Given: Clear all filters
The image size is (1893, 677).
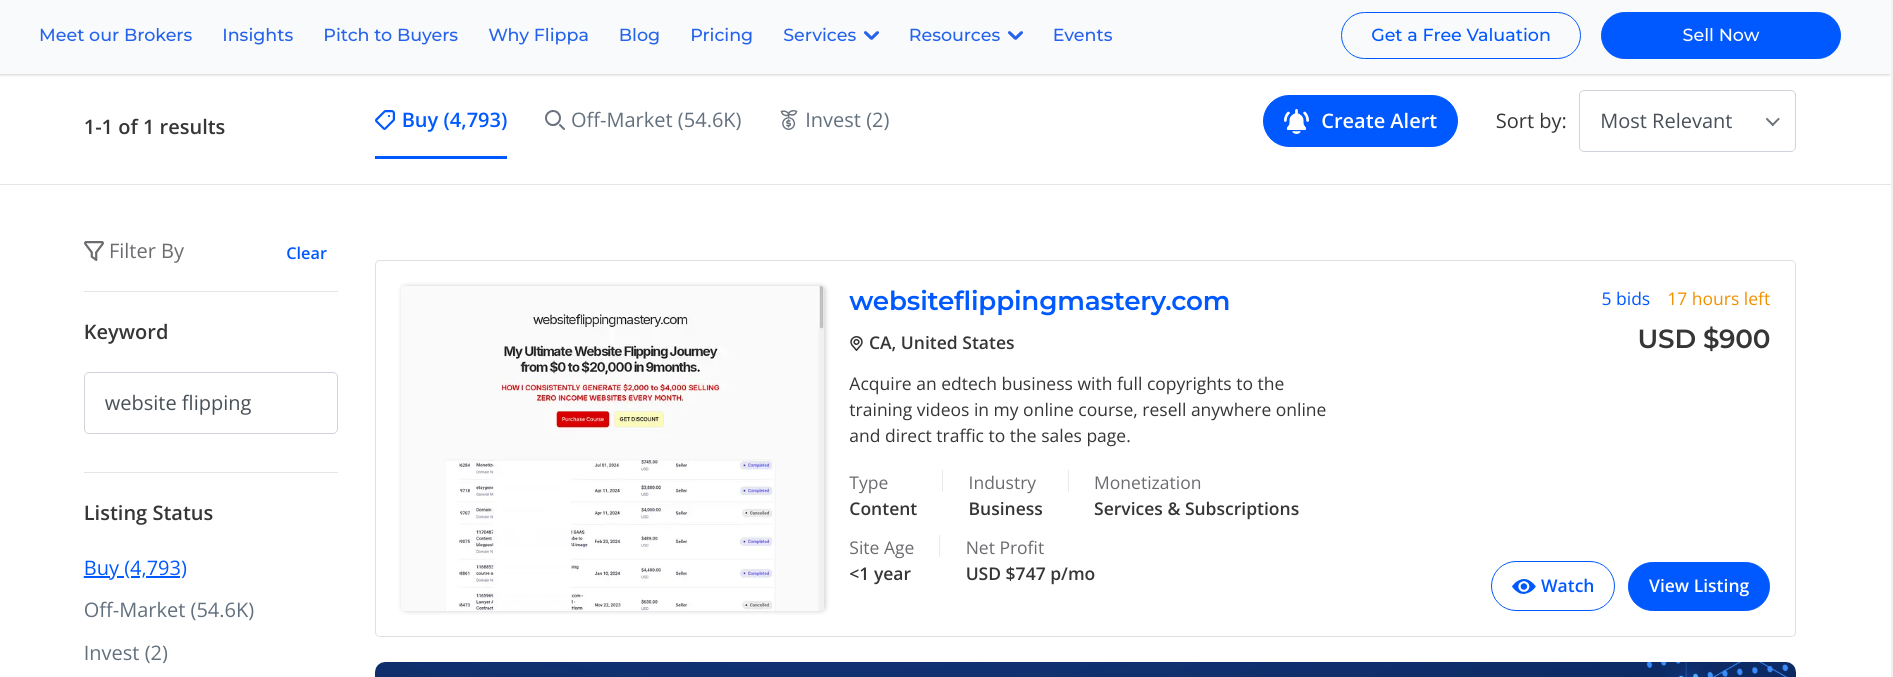Looking at the screenshot, I should [x=306, y=253].
